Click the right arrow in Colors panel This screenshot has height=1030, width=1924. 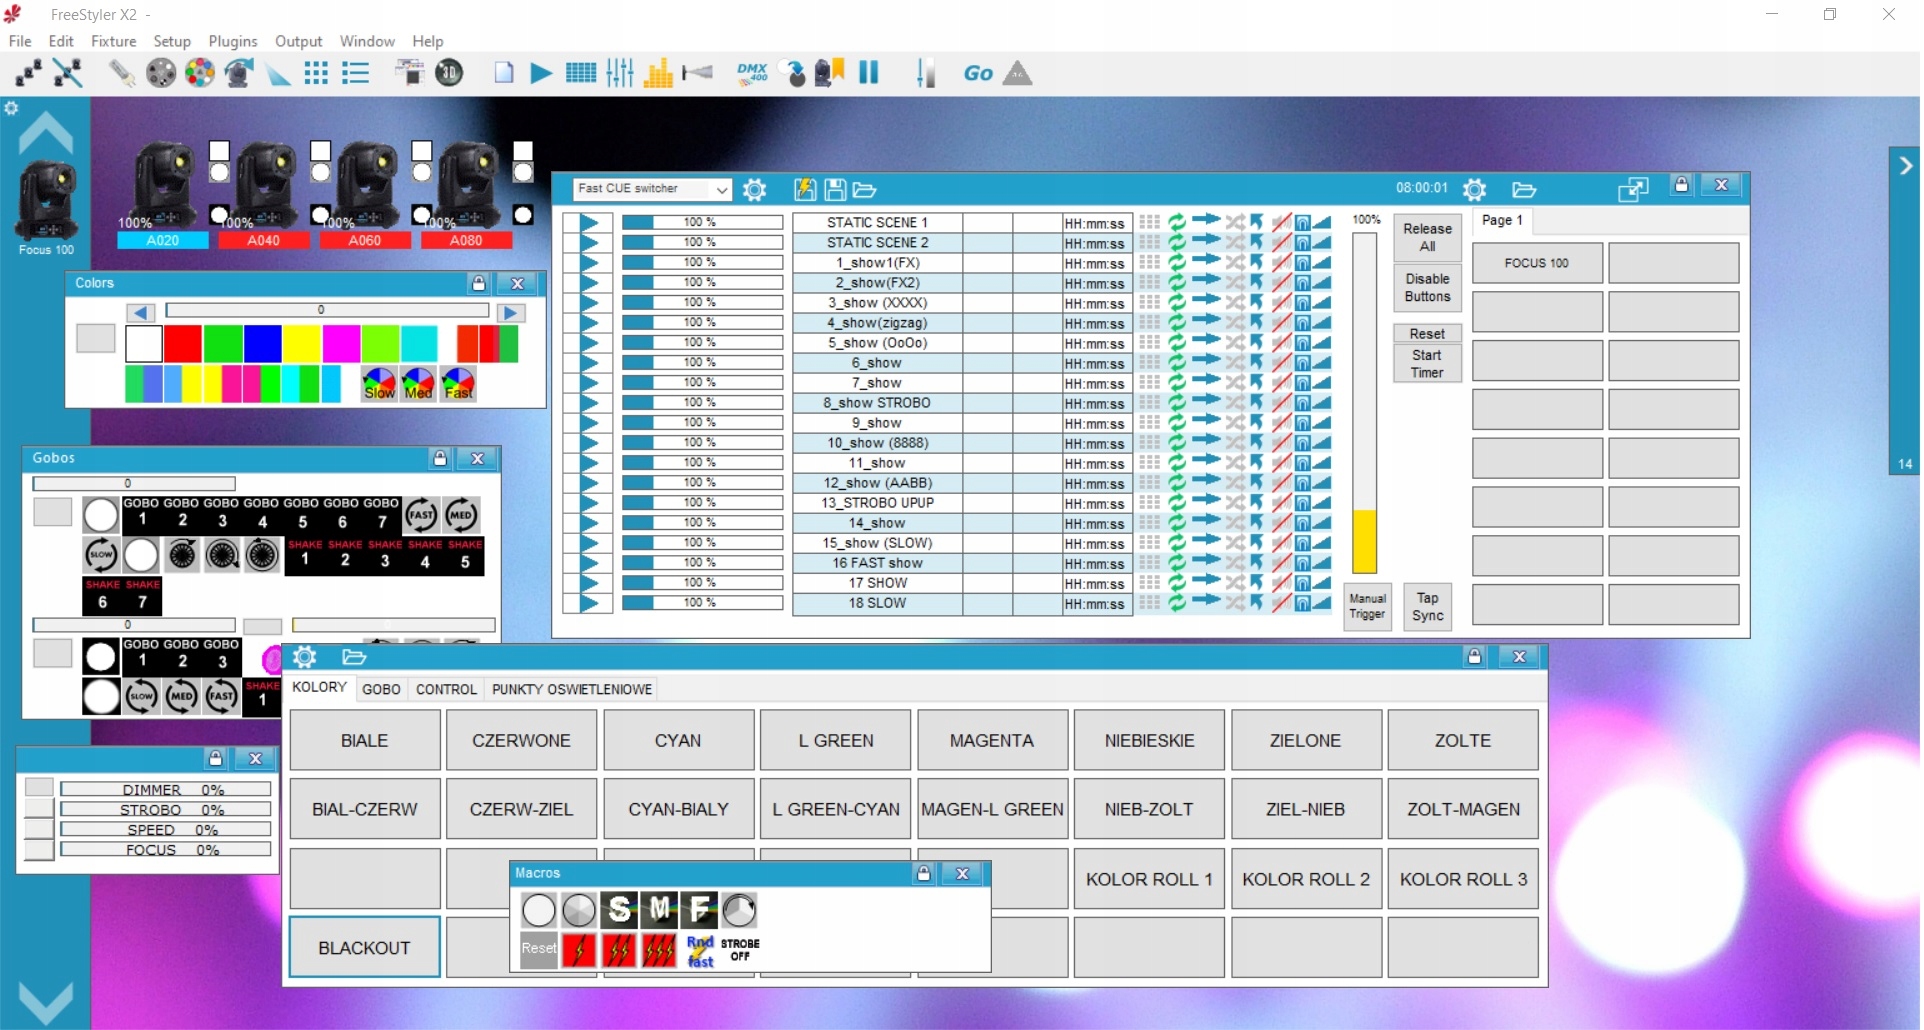(x=511, y=313)
